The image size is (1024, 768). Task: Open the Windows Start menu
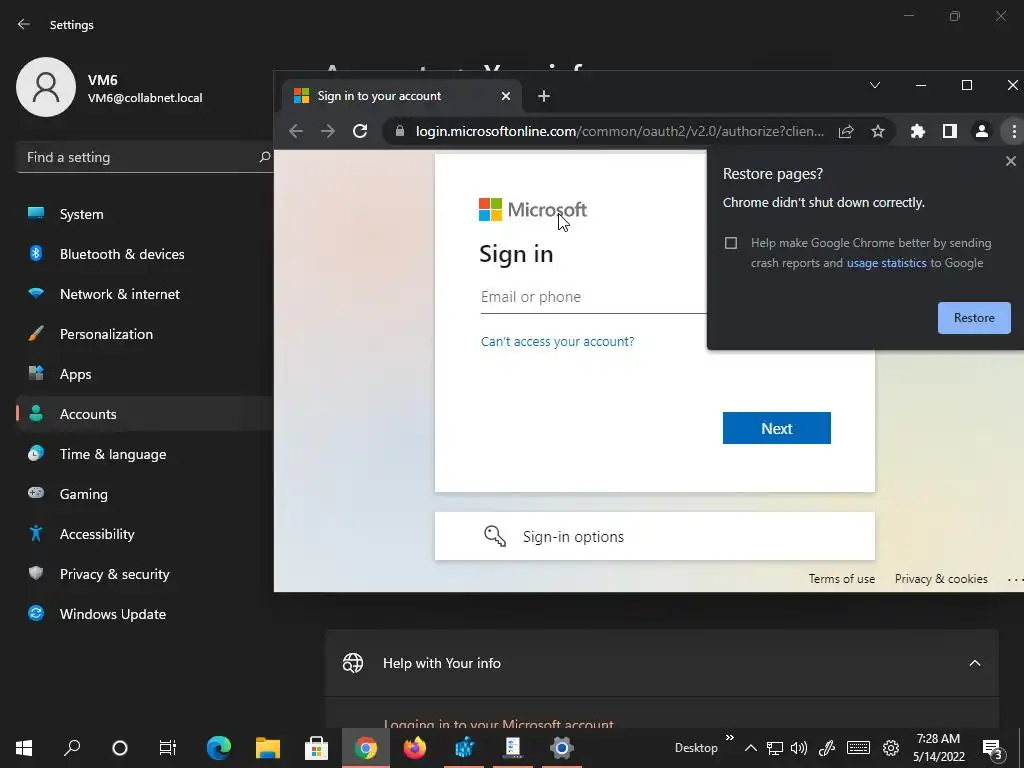click(24, 748)
